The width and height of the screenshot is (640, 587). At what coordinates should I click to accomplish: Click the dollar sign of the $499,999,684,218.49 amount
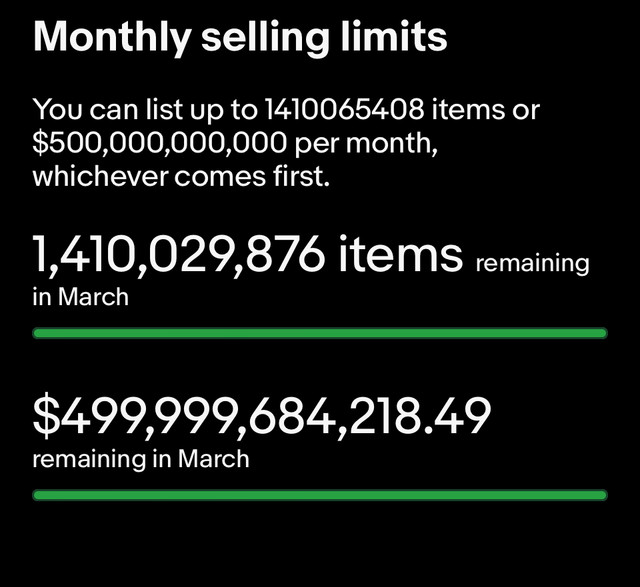(x=45, y=416)
